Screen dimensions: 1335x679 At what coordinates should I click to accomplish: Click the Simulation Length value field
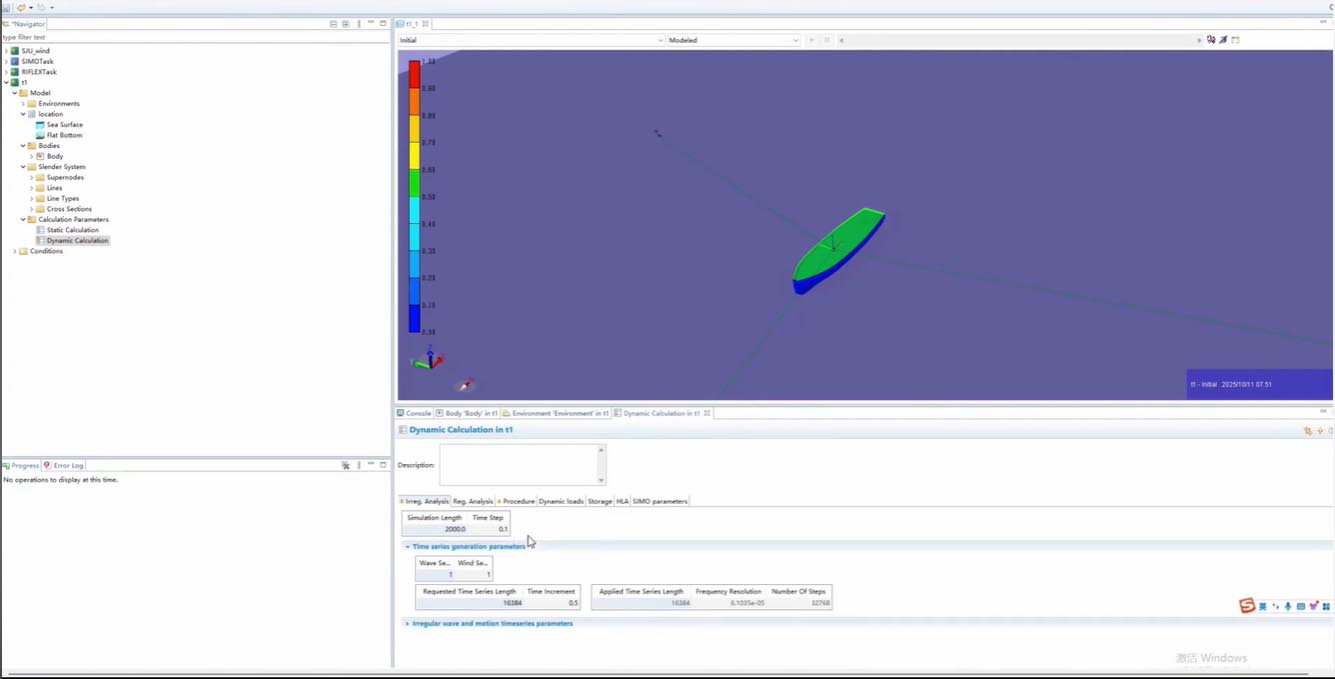click(436, 529)
